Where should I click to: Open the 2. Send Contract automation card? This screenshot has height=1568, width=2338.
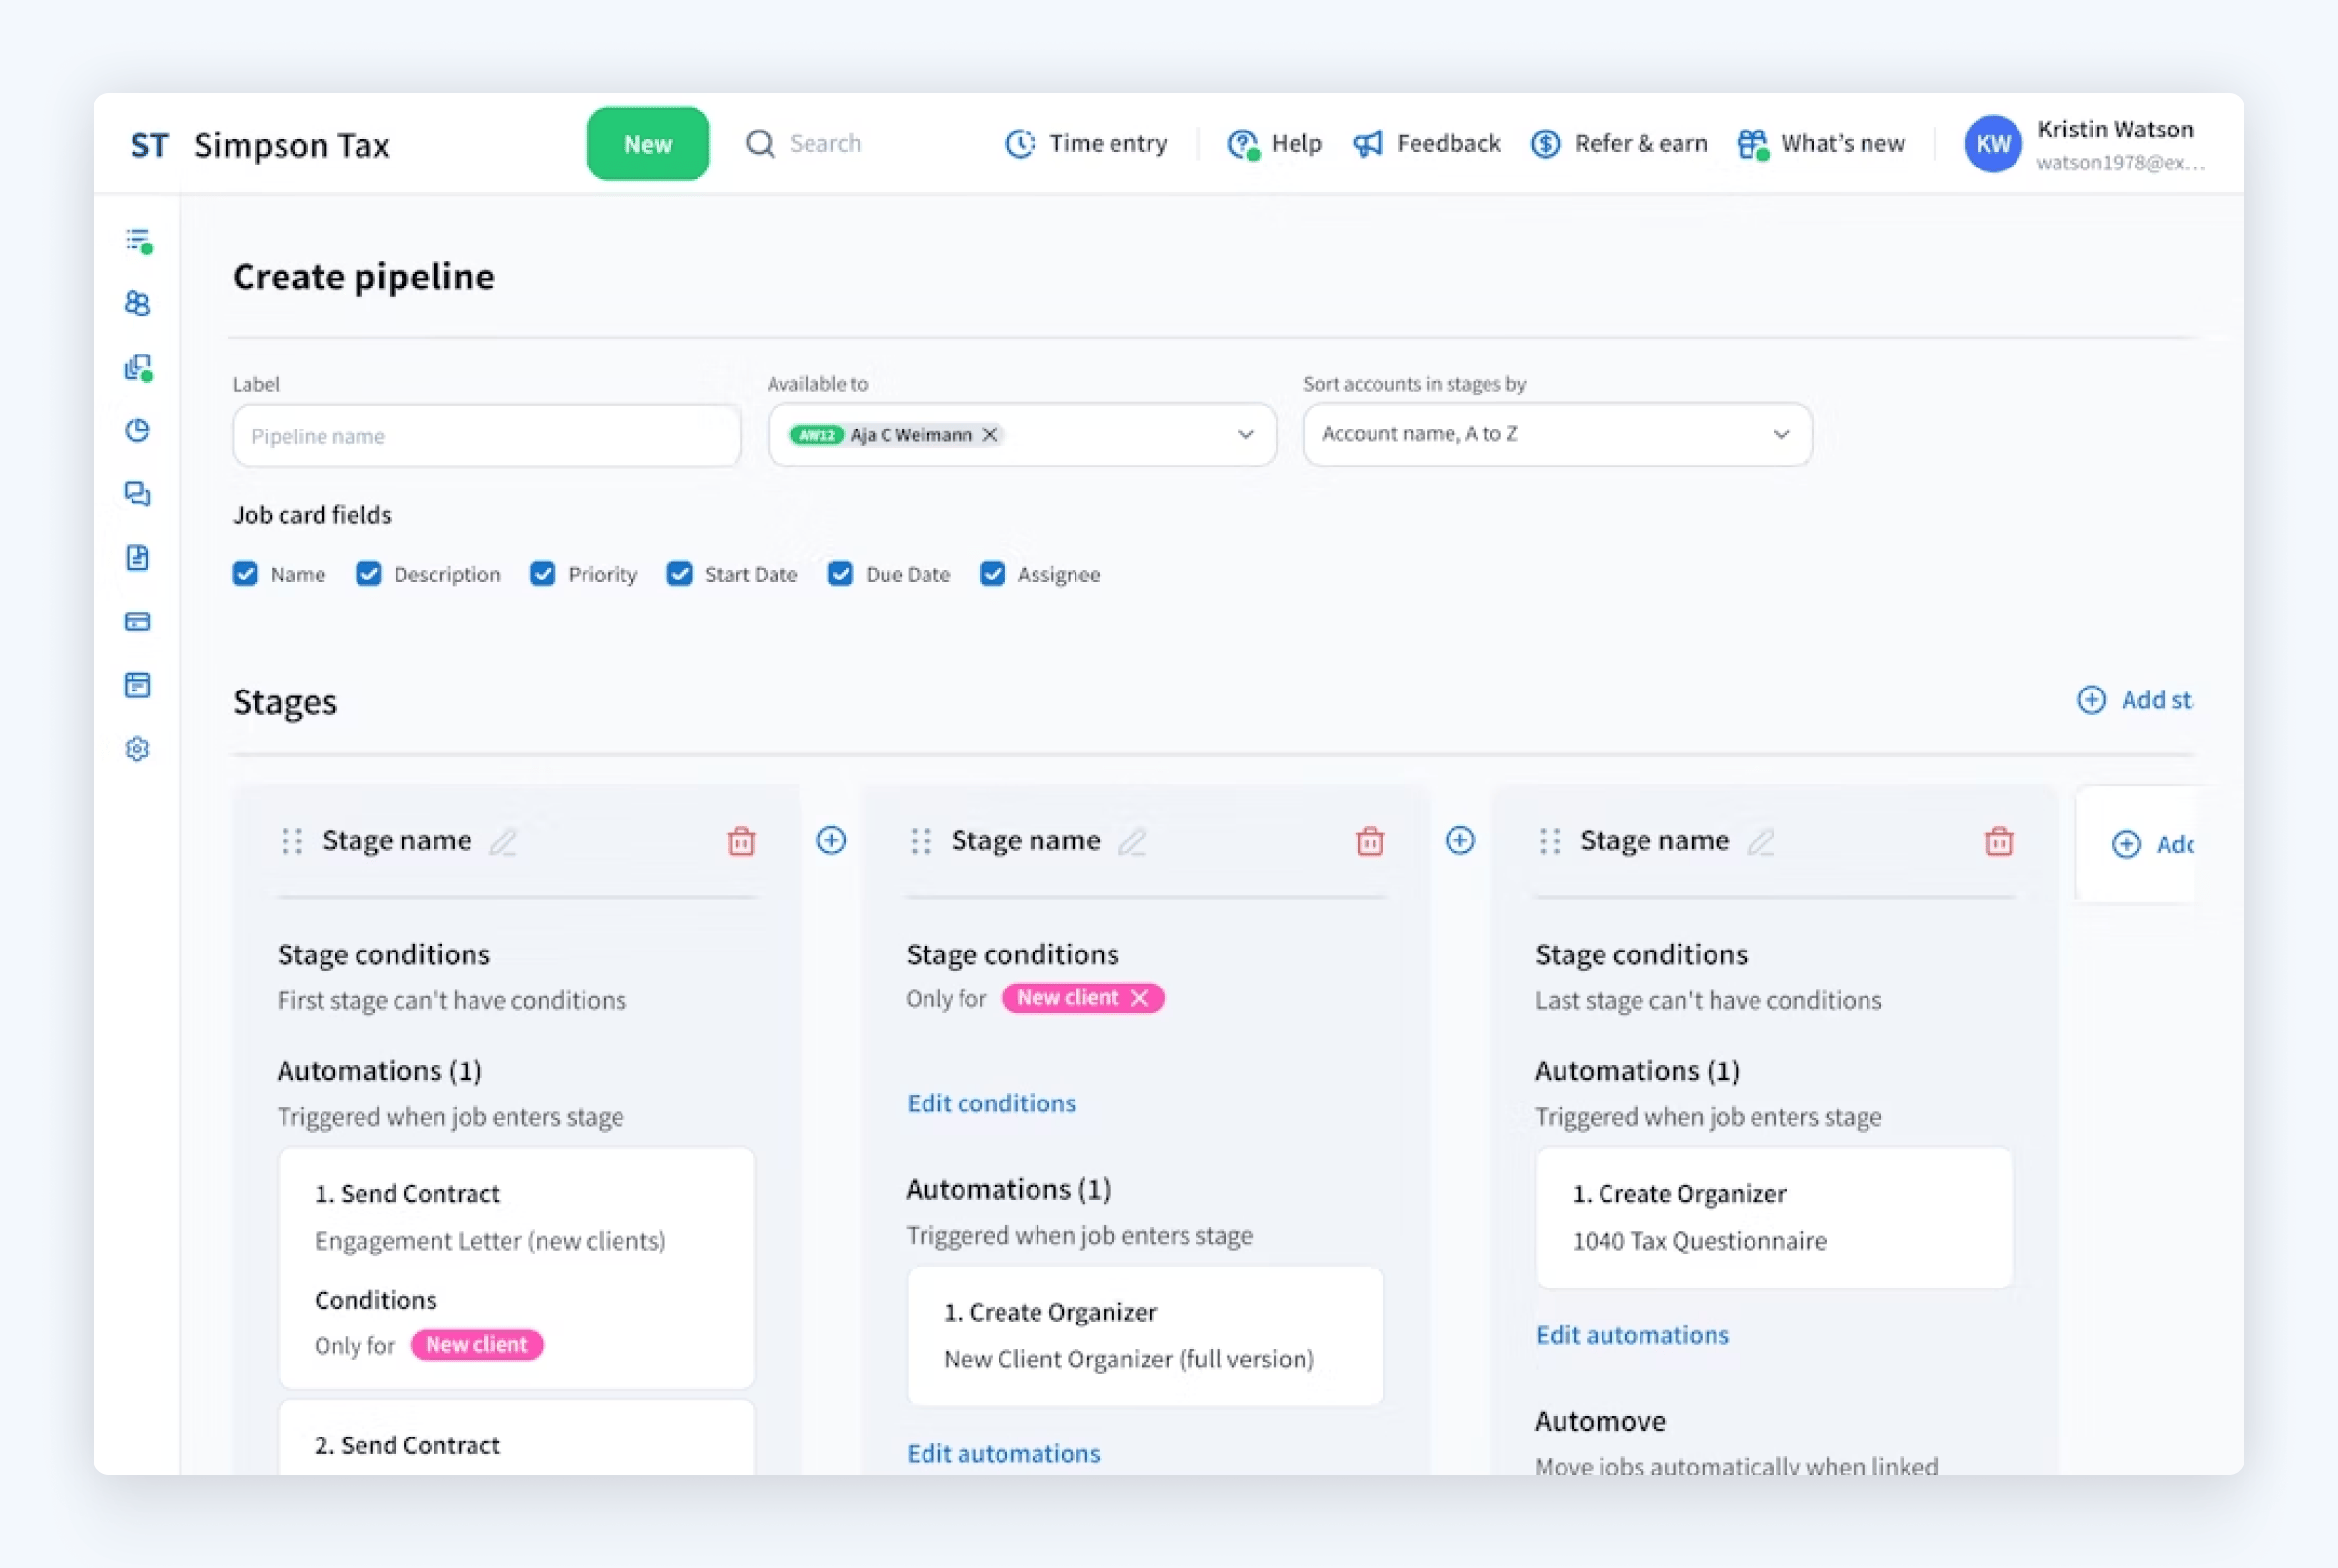pos(516,1438)
